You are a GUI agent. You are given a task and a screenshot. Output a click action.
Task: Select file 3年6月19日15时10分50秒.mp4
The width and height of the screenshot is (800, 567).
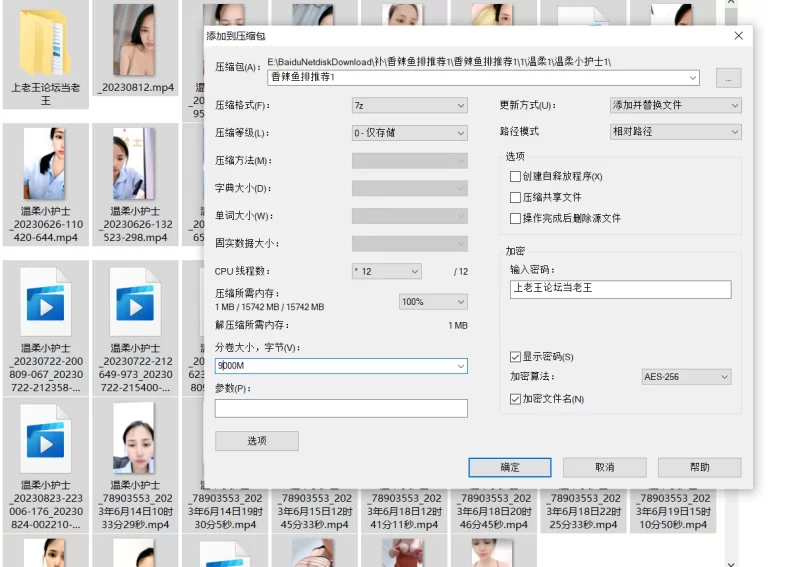(x=673, y=511)
